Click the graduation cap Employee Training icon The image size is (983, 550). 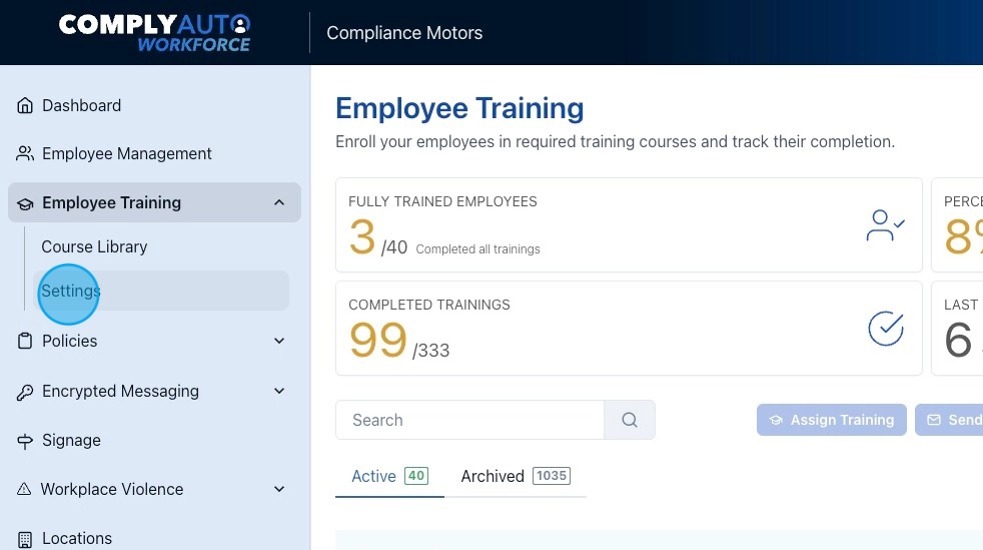[25, 203]
